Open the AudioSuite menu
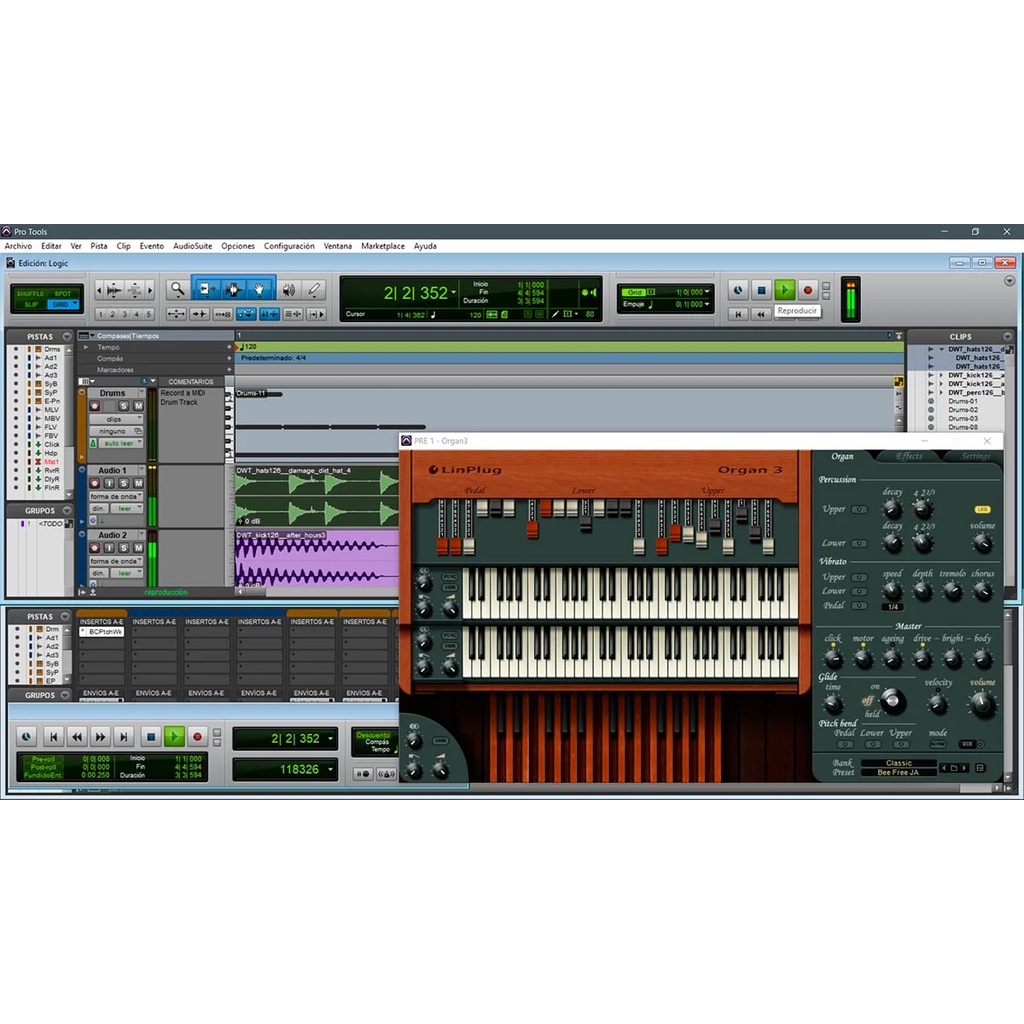Viewport: 1024px width, 1024px height. (x=193, y=246)
